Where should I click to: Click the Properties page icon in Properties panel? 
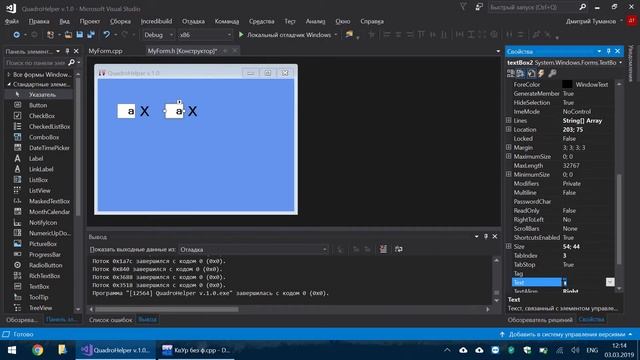click(531, 73)
